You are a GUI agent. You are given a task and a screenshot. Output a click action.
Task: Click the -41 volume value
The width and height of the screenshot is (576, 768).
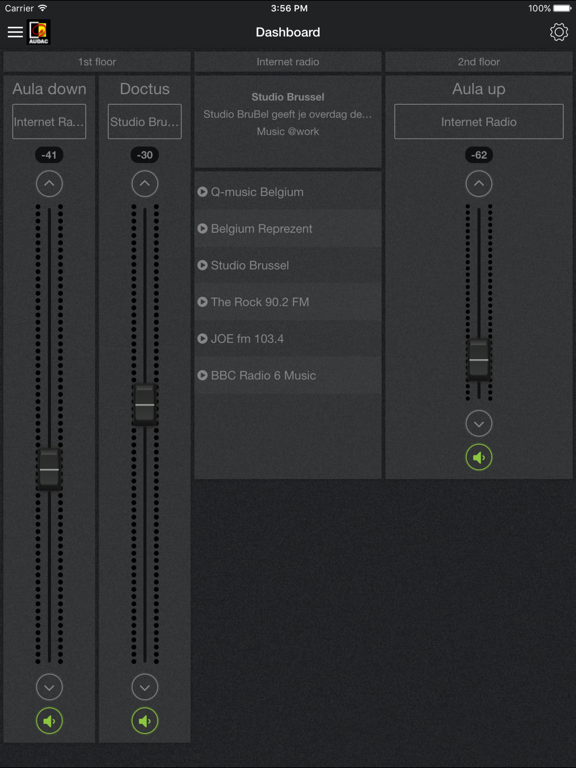[x=49, y=155]
